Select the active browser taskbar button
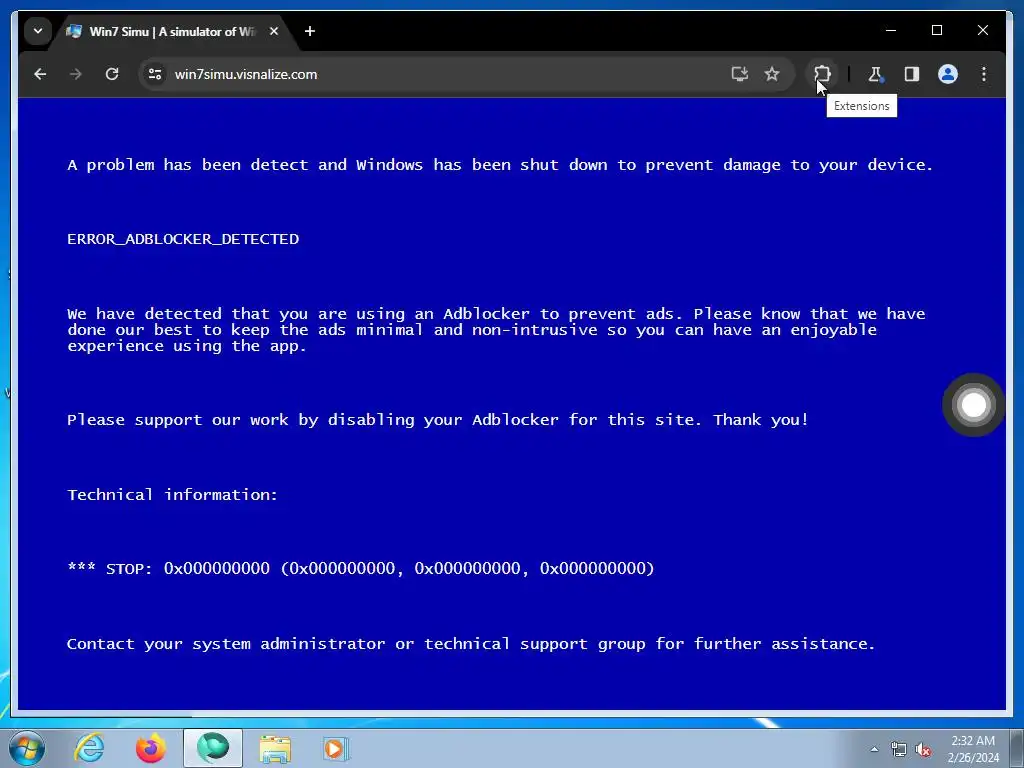Image resolution: width=1024 pixels, height=768 pixels. point(213,748)
